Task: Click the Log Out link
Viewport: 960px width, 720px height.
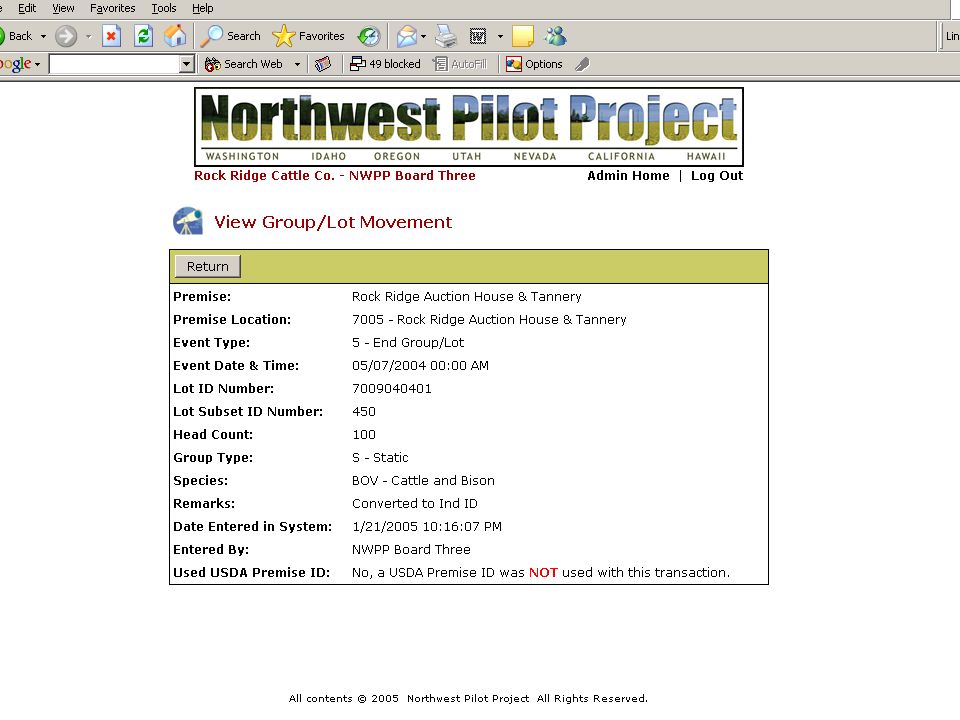Action: (x=717, y=176)
